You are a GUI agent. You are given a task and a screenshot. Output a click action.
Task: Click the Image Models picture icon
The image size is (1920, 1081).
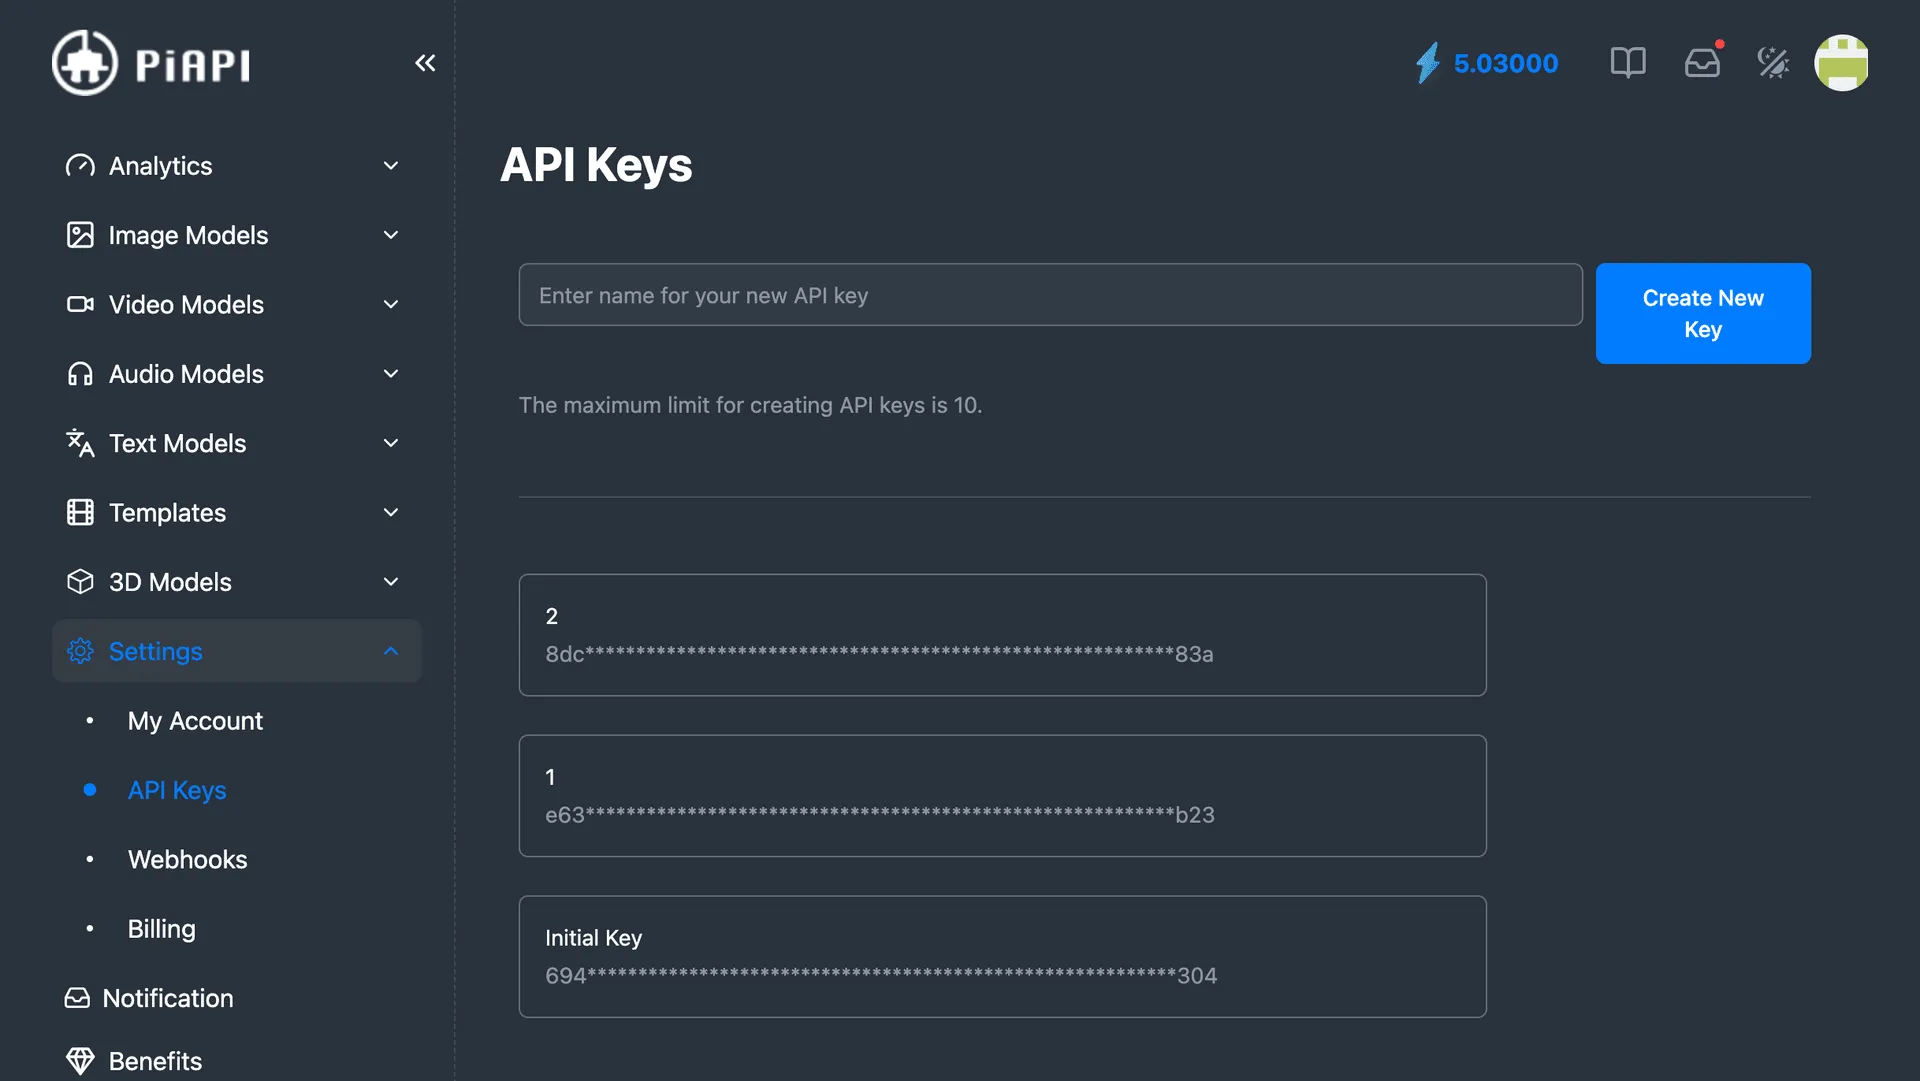(80, 234)
